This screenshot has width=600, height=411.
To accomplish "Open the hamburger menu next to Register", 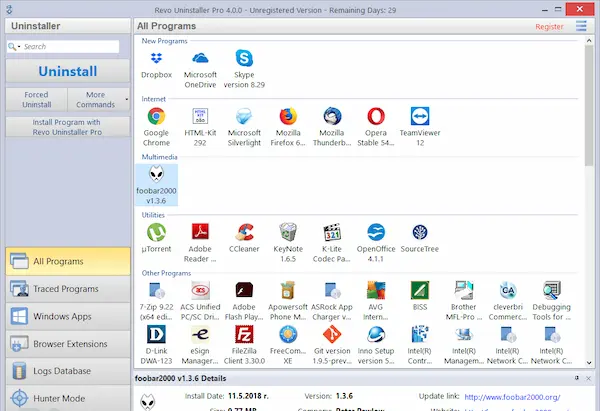I will [581, 26].
